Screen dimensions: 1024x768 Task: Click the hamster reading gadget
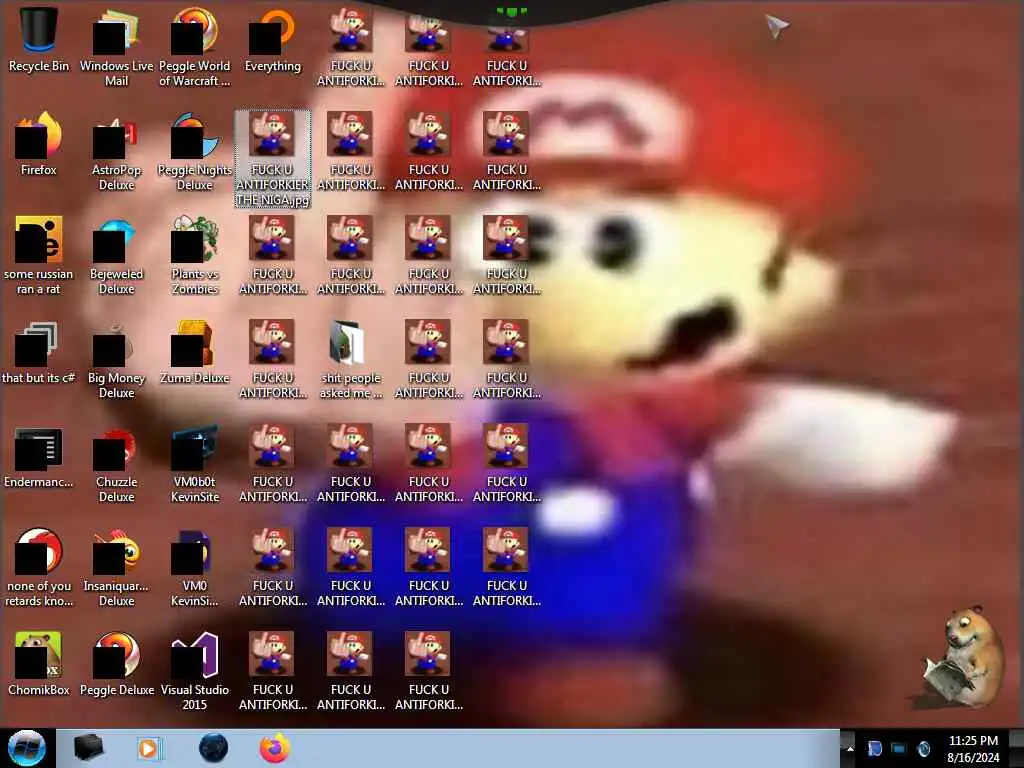[963, 657]
